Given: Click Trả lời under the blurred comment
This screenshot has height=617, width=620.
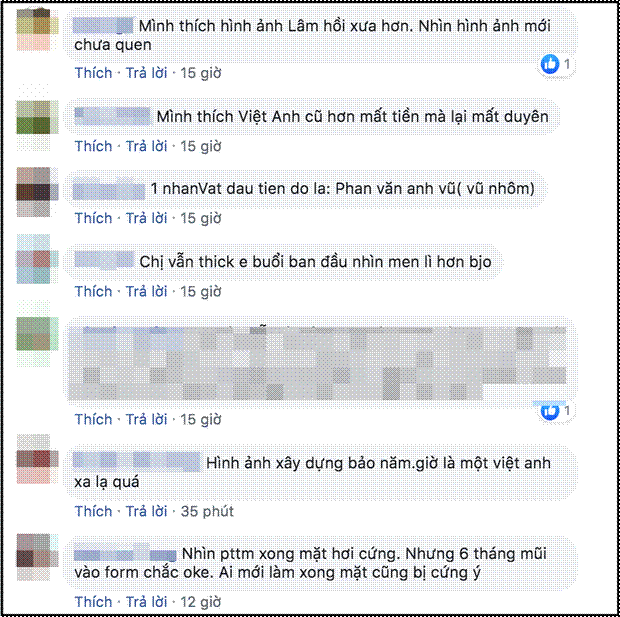Looking at the screenshot, I should pyautogui.click(x=146, y=419).
